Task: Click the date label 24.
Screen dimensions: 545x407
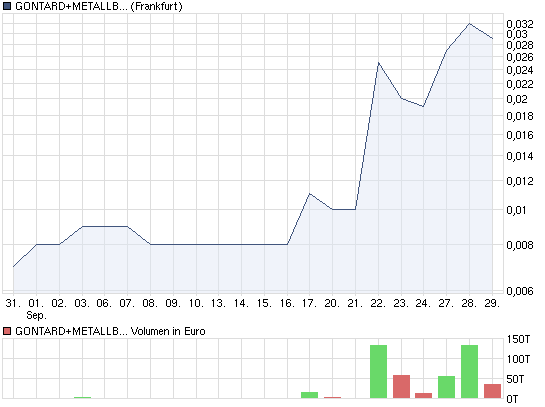Action: (x=423, y=303)
